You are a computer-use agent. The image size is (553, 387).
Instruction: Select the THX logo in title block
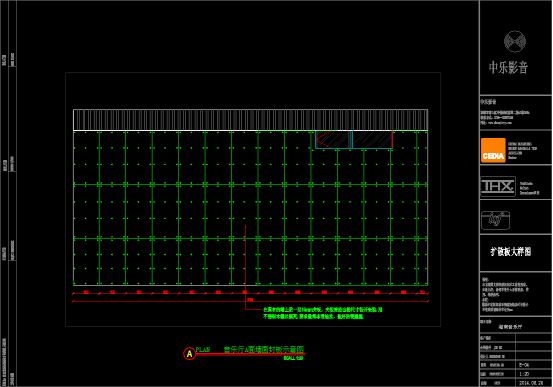click(498, 186)
